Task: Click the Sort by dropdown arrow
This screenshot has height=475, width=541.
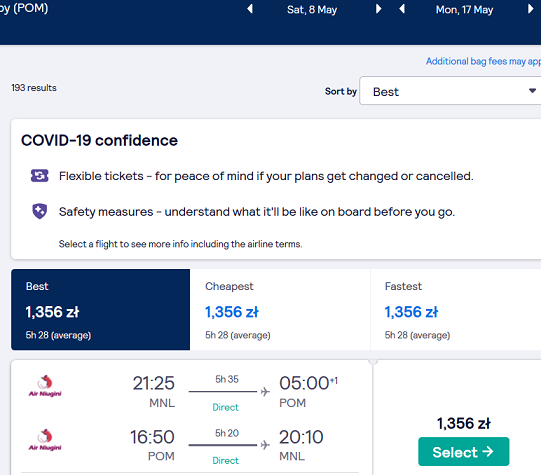Action: pos(532,91)
